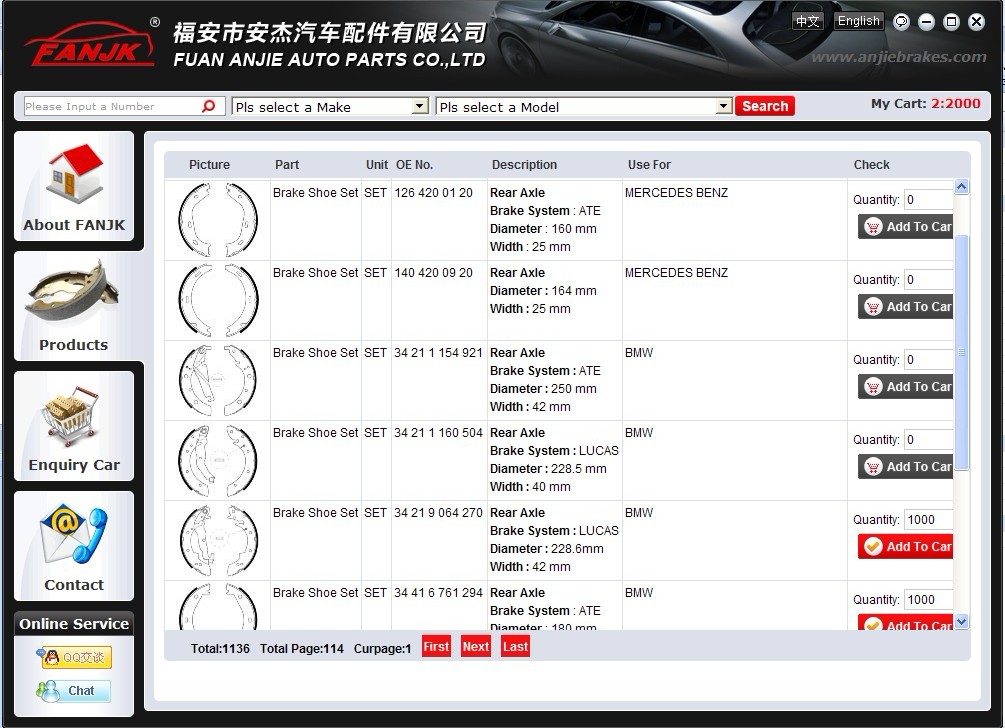Close the FANJK window
1005x728 pixels.
976,22
